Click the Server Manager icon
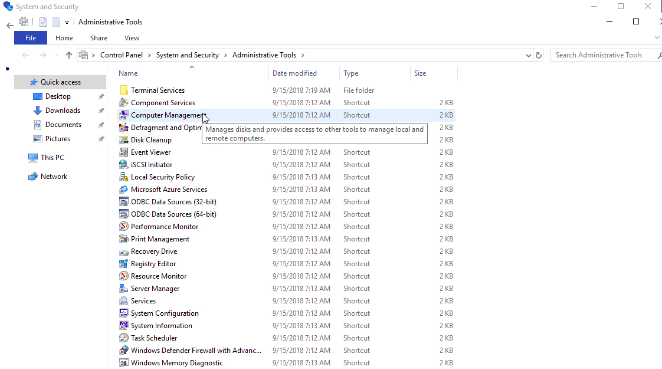 (123, 288)
